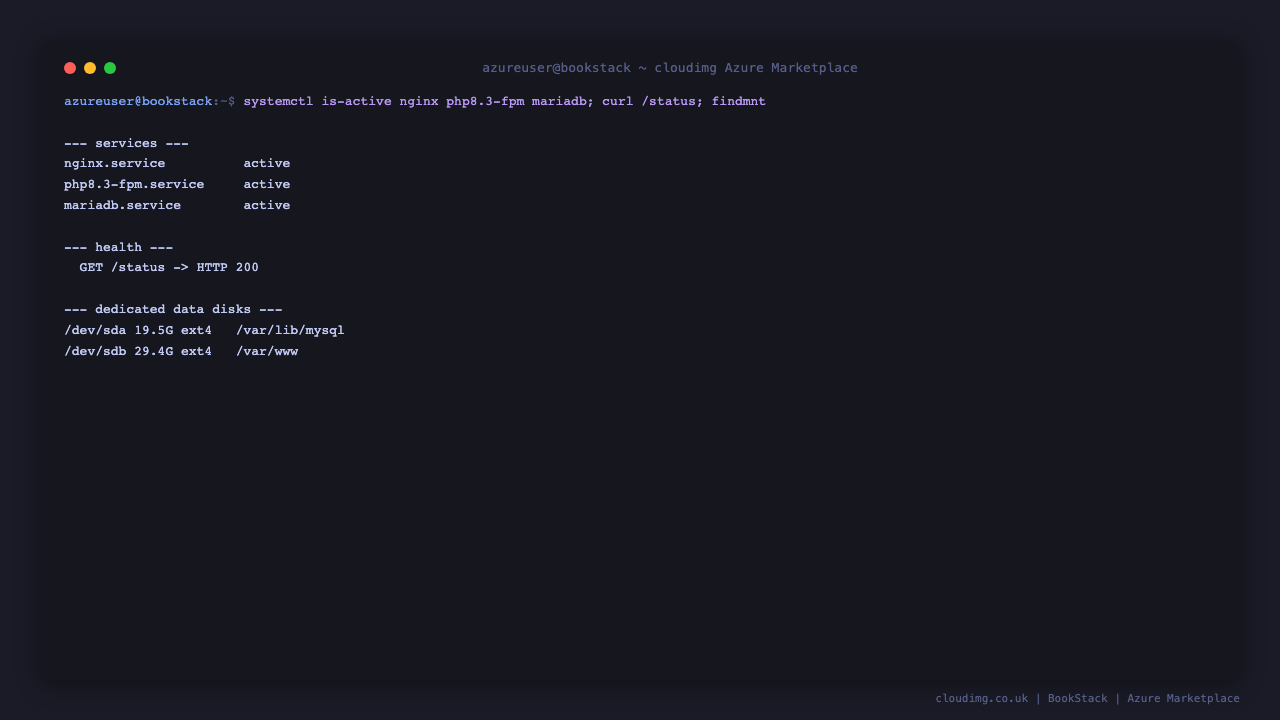Click the 'azureuser@bookstack' prompt text
Viewport: 1280px width, 720px height.
138,102
